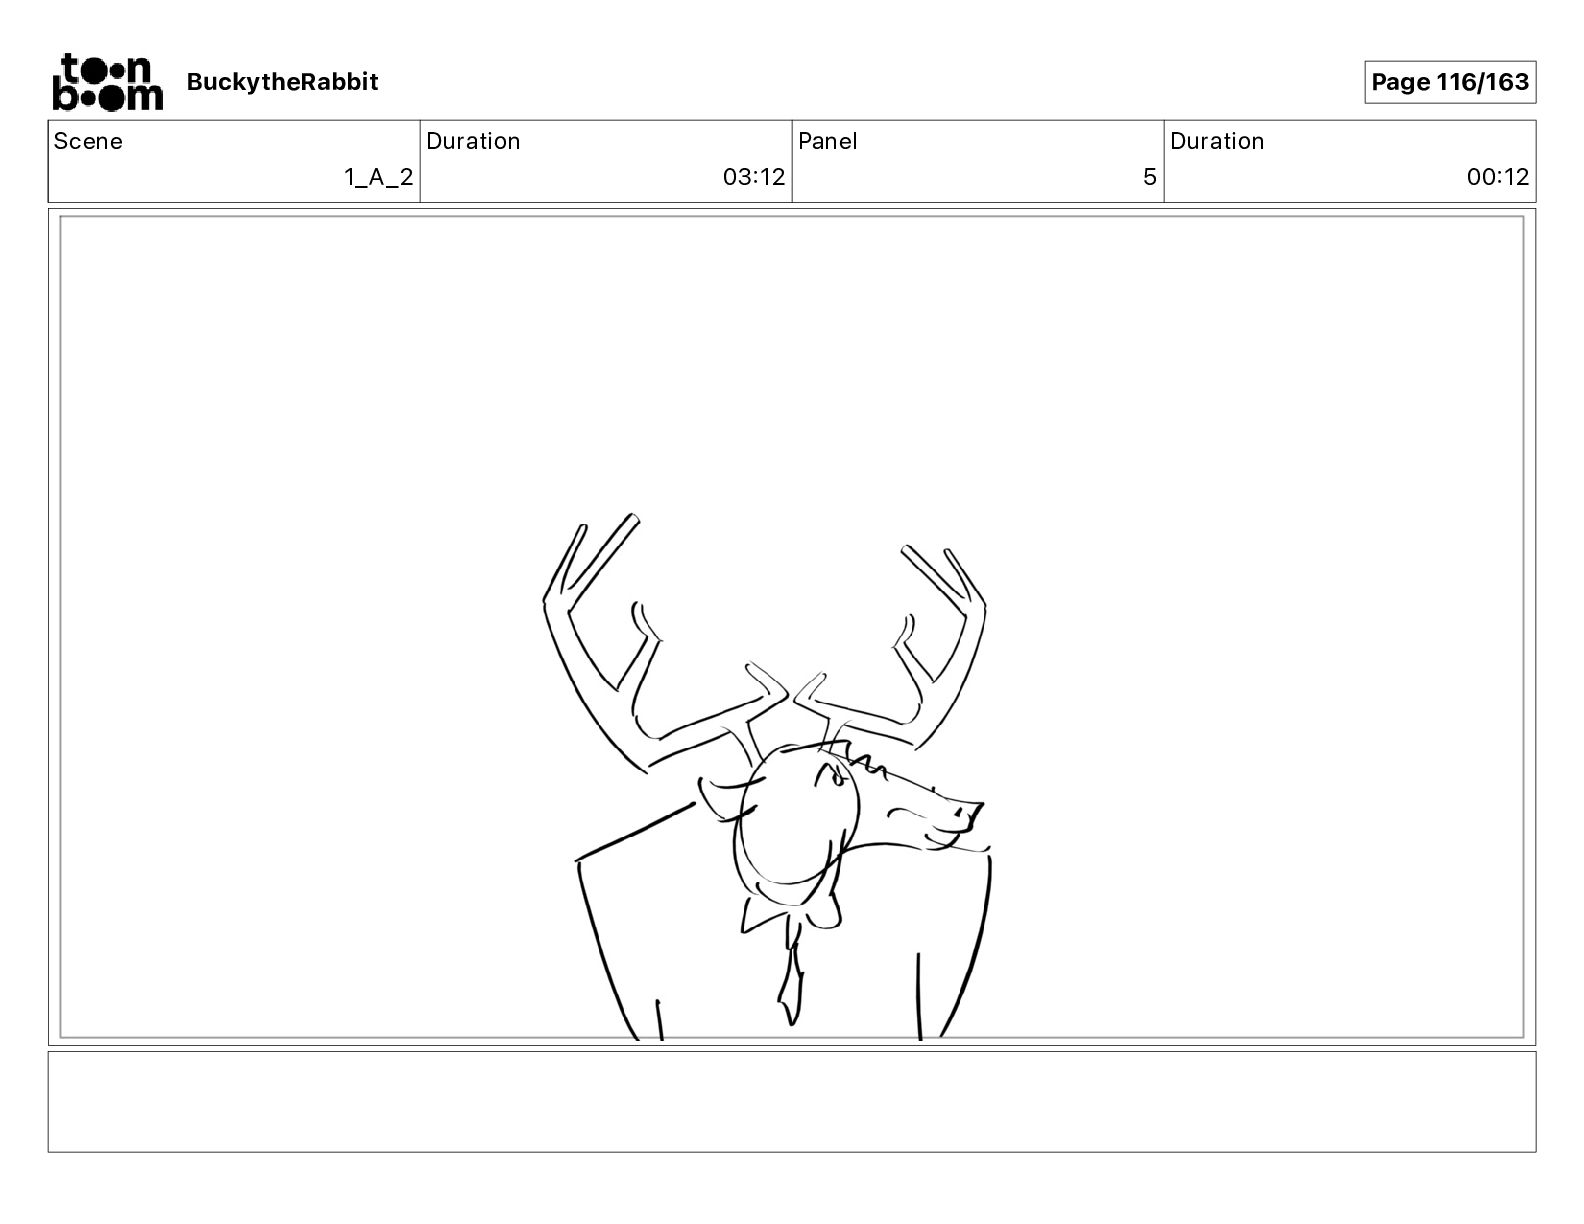The image size is (1584, 1224).
Task: Select the Panel label
Action: coord(828,141)
